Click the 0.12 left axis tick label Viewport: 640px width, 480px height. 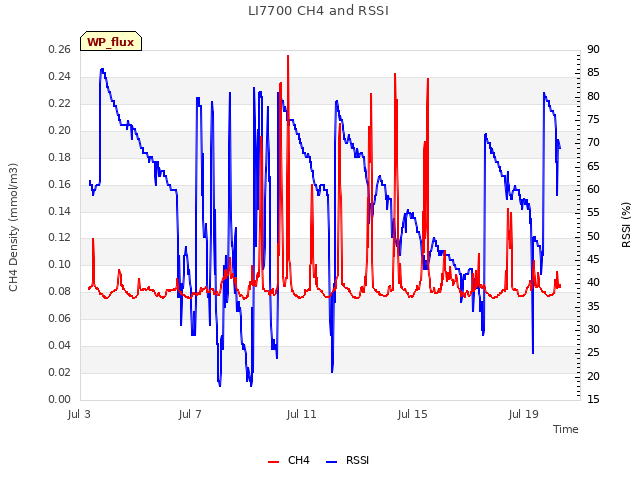pyautogui.click(x=60, y=237)
